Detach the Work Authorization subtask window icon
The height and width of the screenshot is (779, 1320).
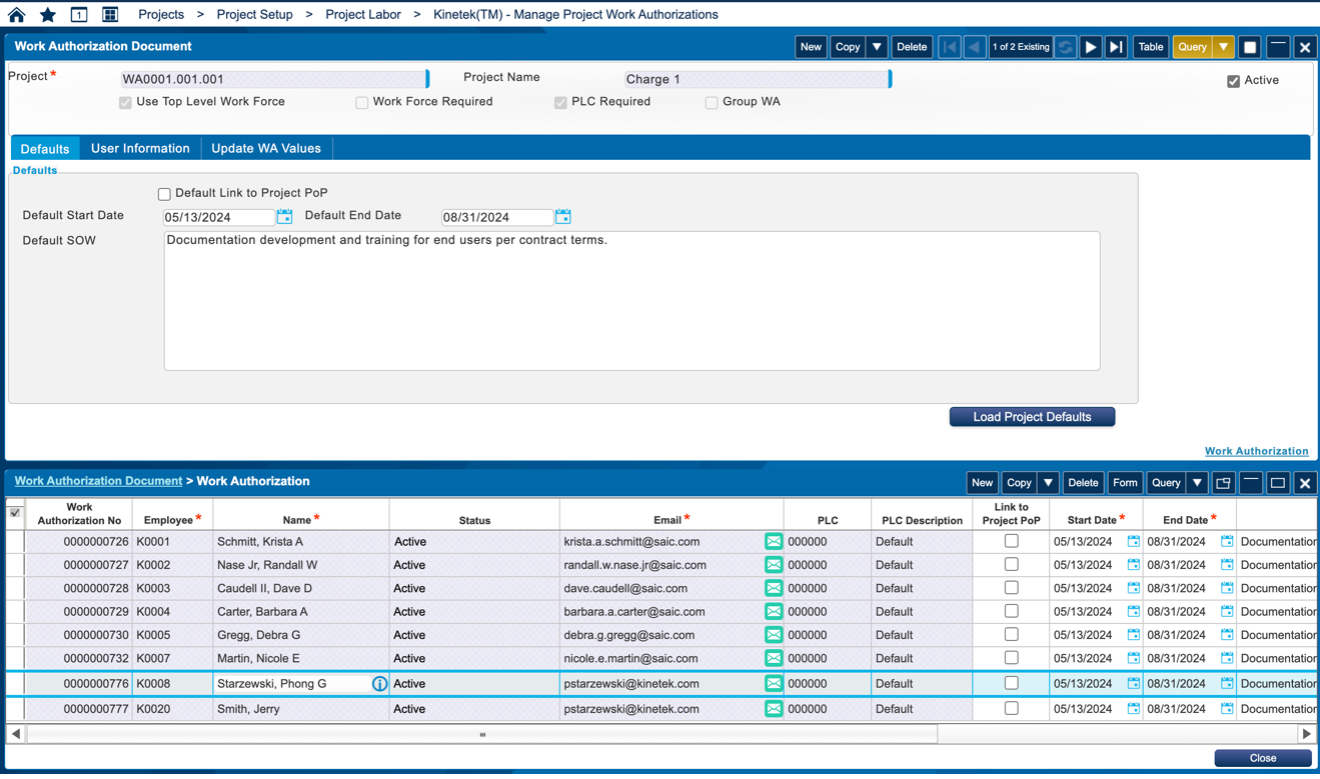tap(1223, 483)
